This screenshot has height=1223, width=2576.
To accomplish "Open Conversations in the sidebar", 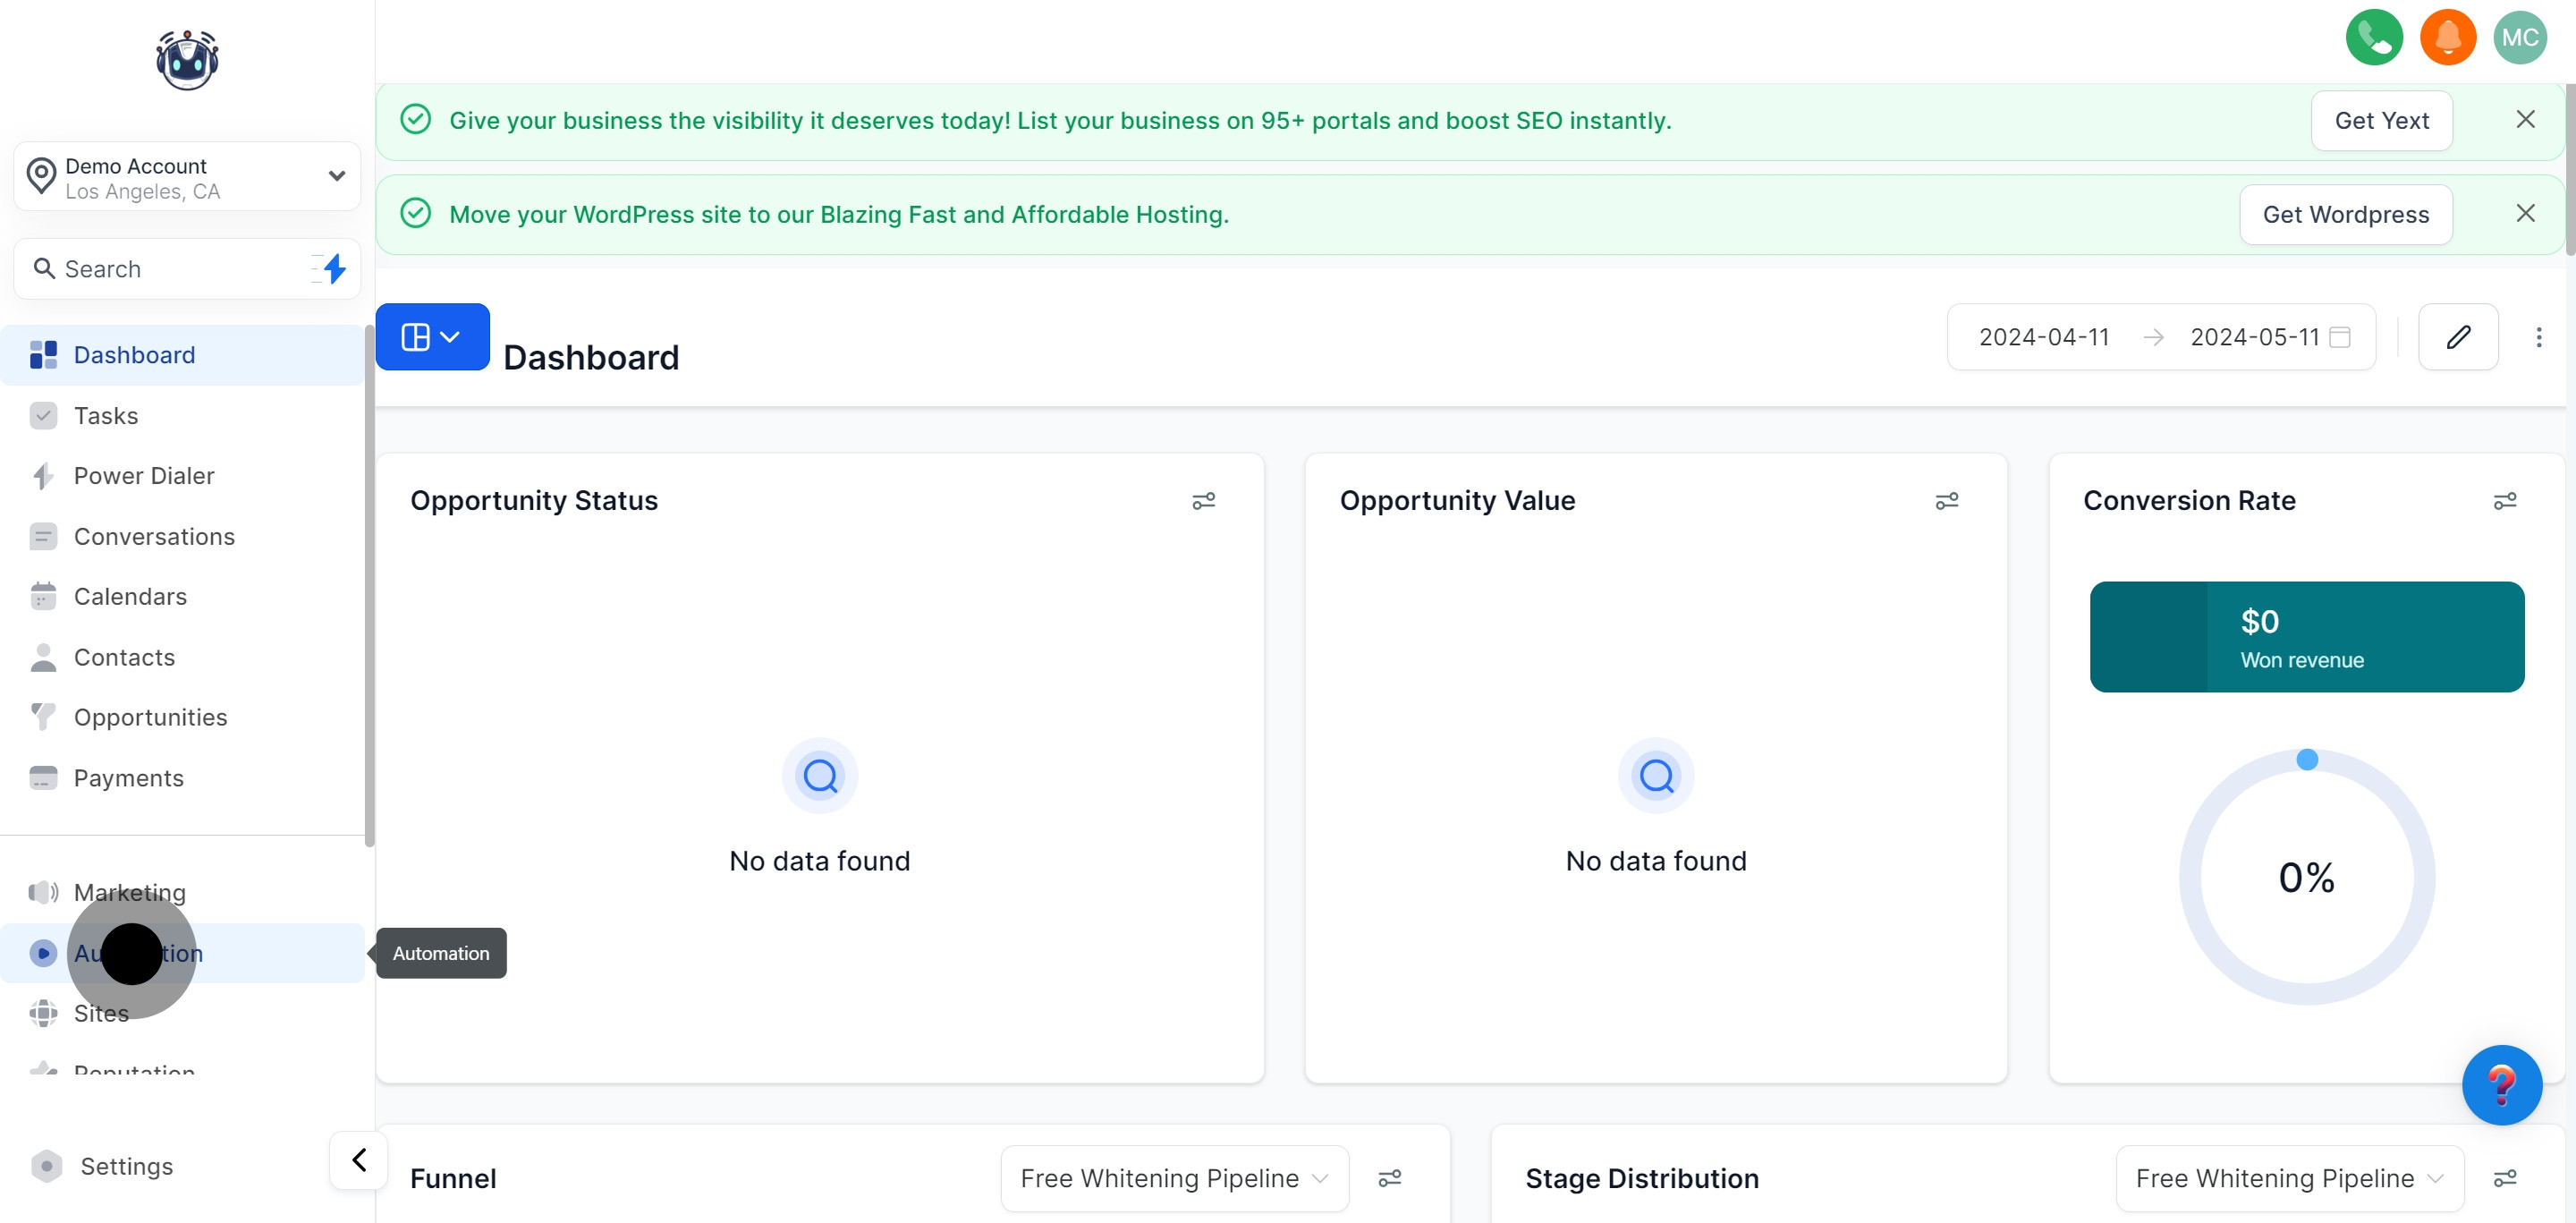I will [x=154, y=537].
